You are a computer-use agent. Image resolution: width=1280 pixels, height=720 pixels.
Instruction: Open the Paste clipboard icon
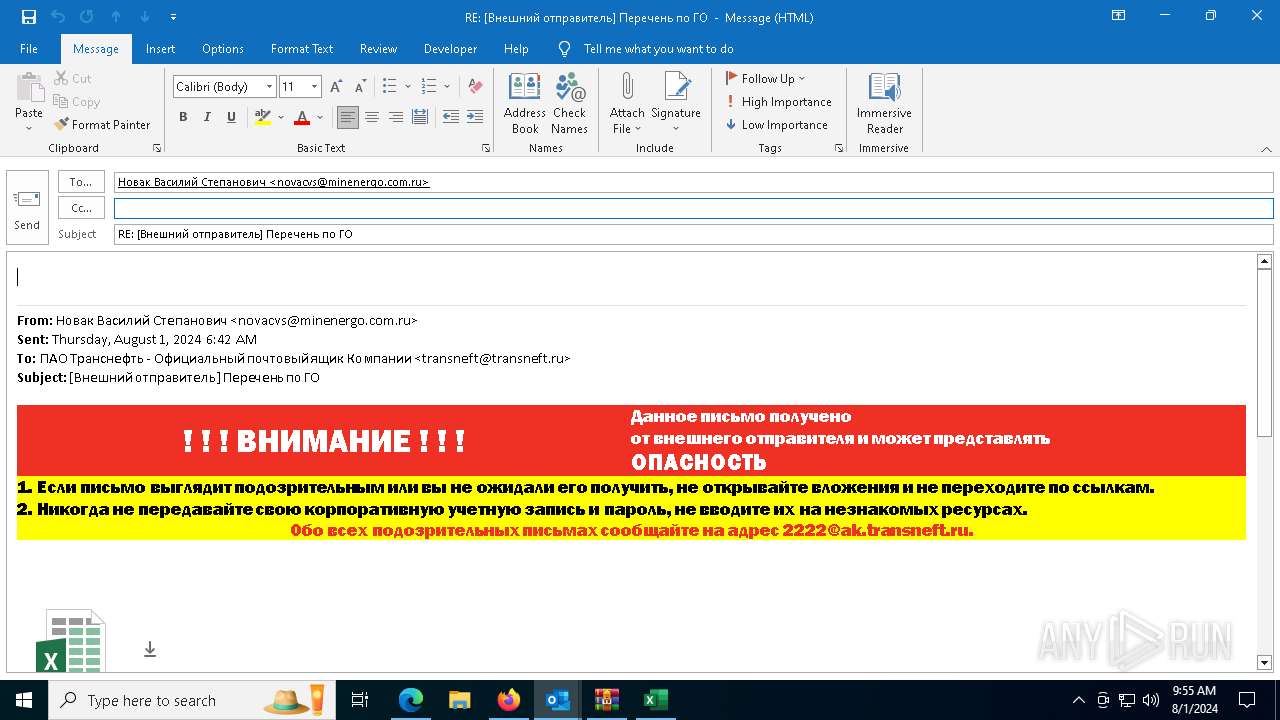[29, 88]
